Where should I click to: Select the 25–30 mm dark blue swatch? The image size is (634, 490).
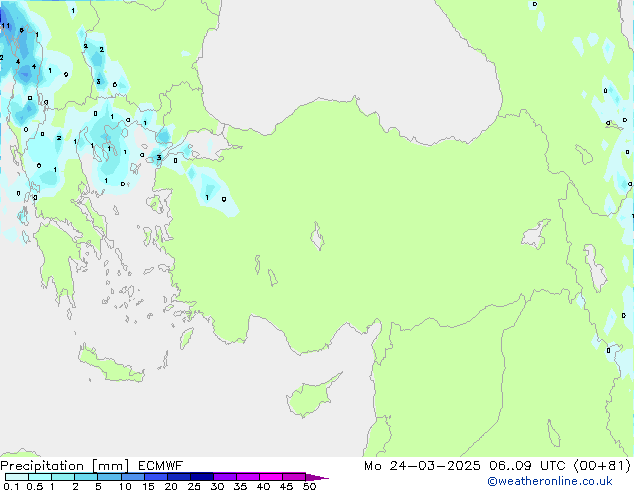coord(201,477)
